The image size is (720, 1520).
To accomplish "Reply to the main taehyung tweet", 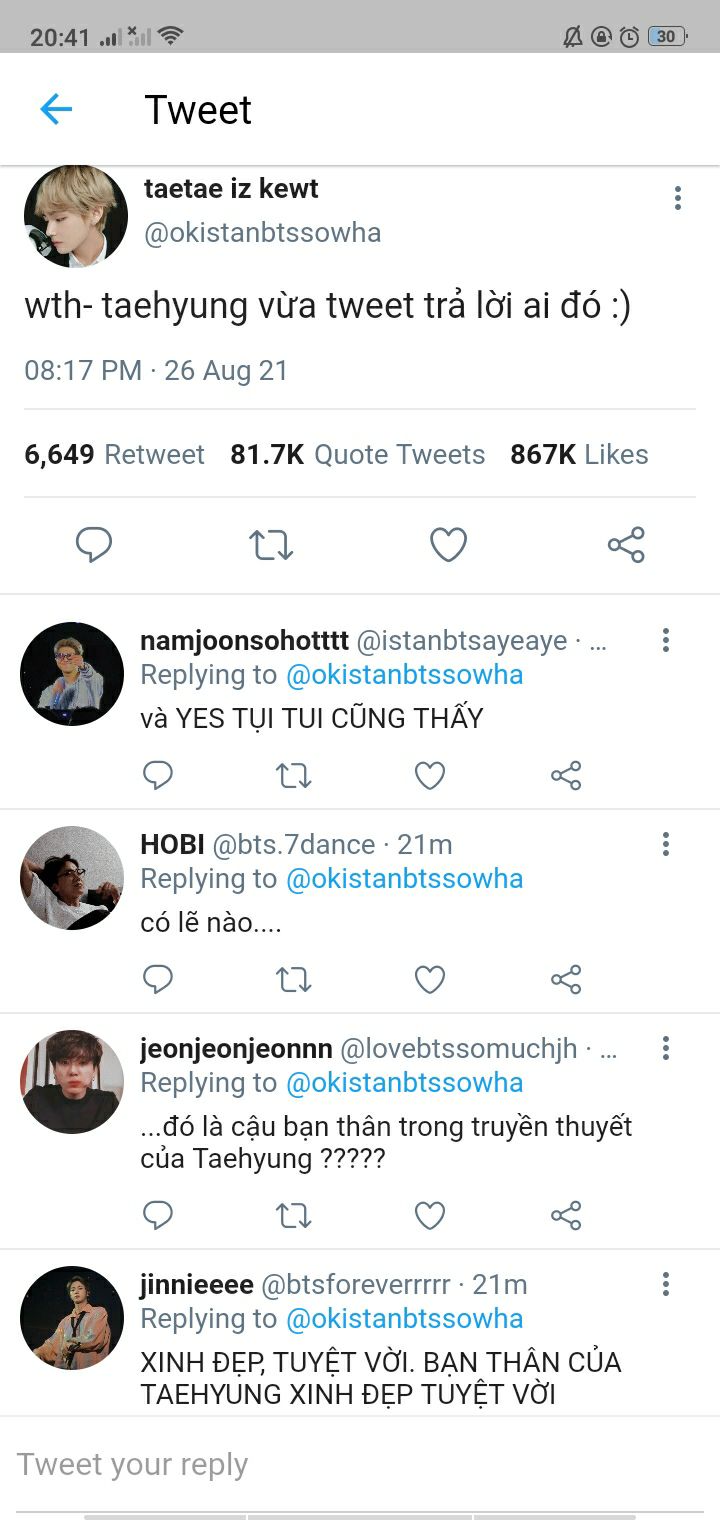I will pos(94,545).
